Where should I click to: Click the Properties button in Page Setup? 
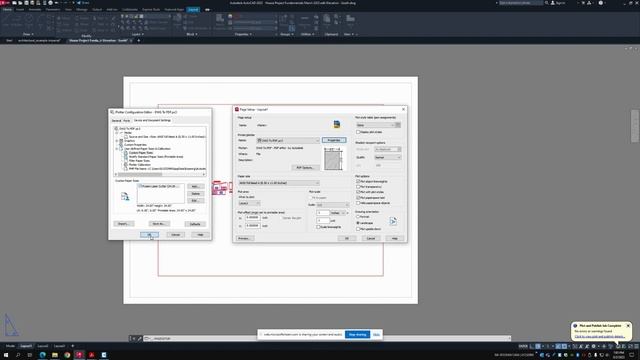[x=334, y=140]
